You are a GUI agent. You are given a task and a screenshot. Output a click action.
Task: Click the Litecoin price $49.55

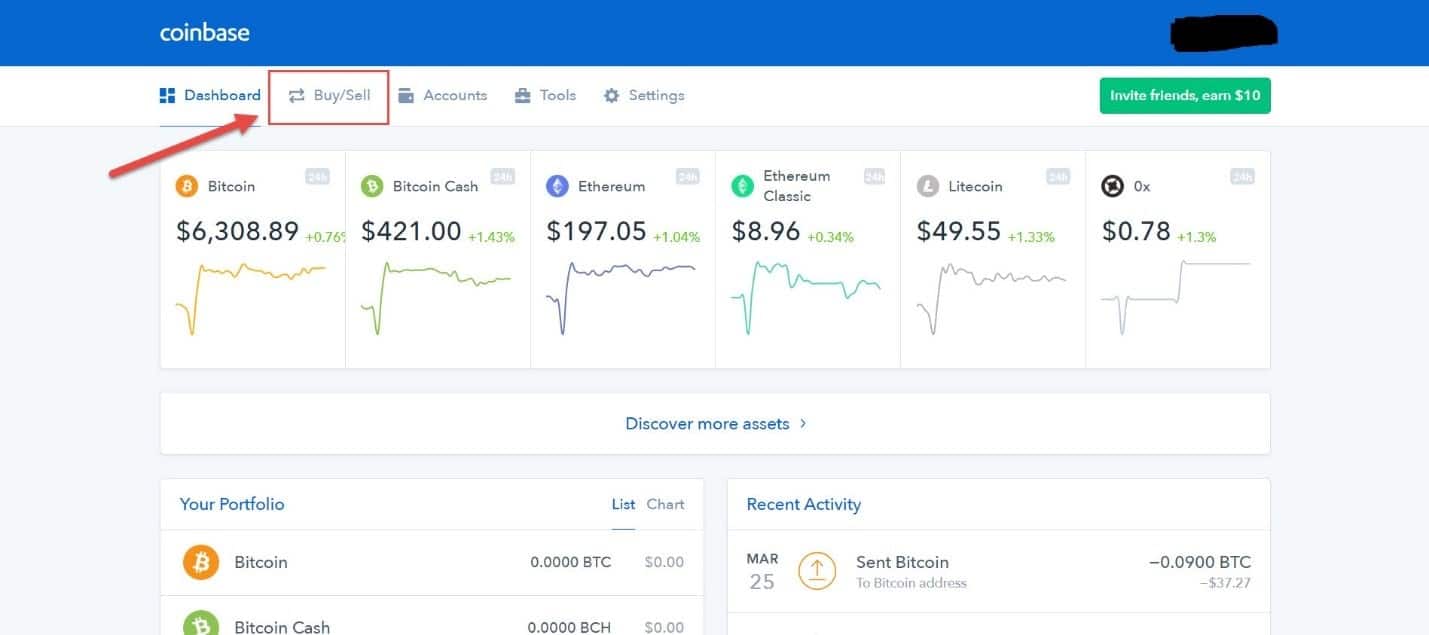pos(959,232)
